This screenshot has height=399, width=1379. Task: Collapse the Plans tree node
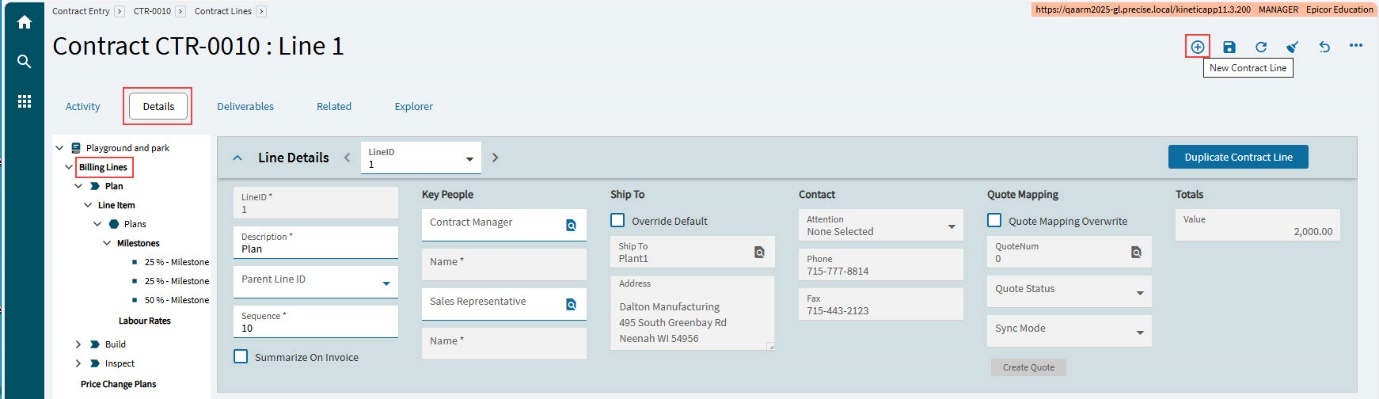click(x=98, y=224)
